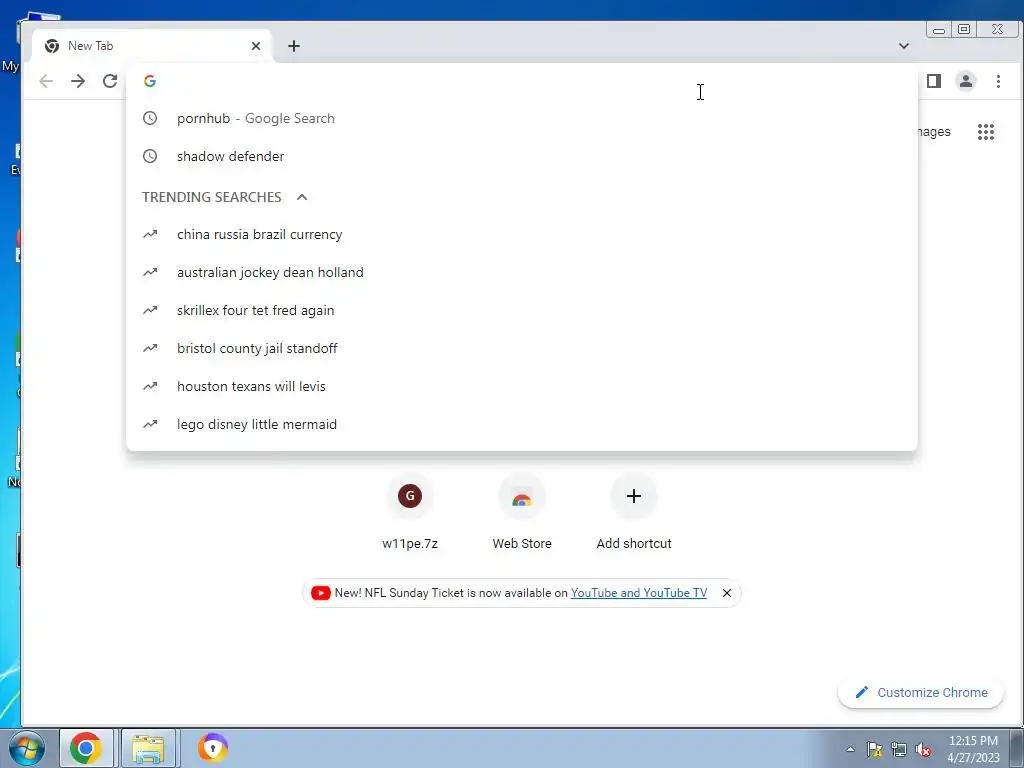Screen dimensions: 1024x768
Task: Go back with the browser back arrow
Action: point(46,81)
